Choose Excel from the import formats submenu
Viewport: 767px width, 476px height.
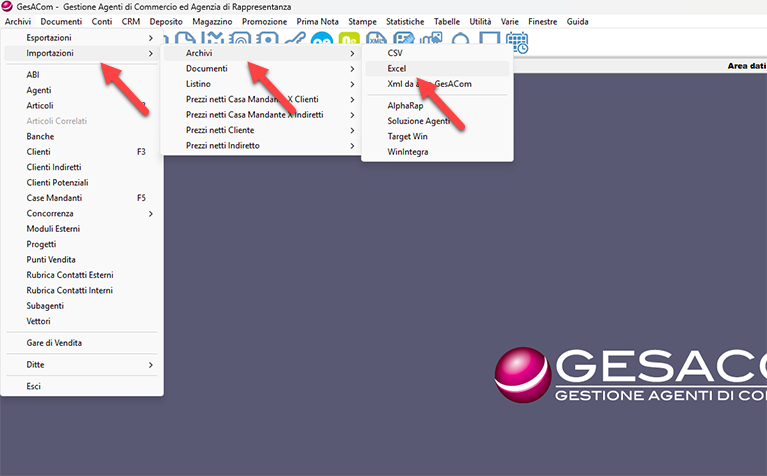396,68
